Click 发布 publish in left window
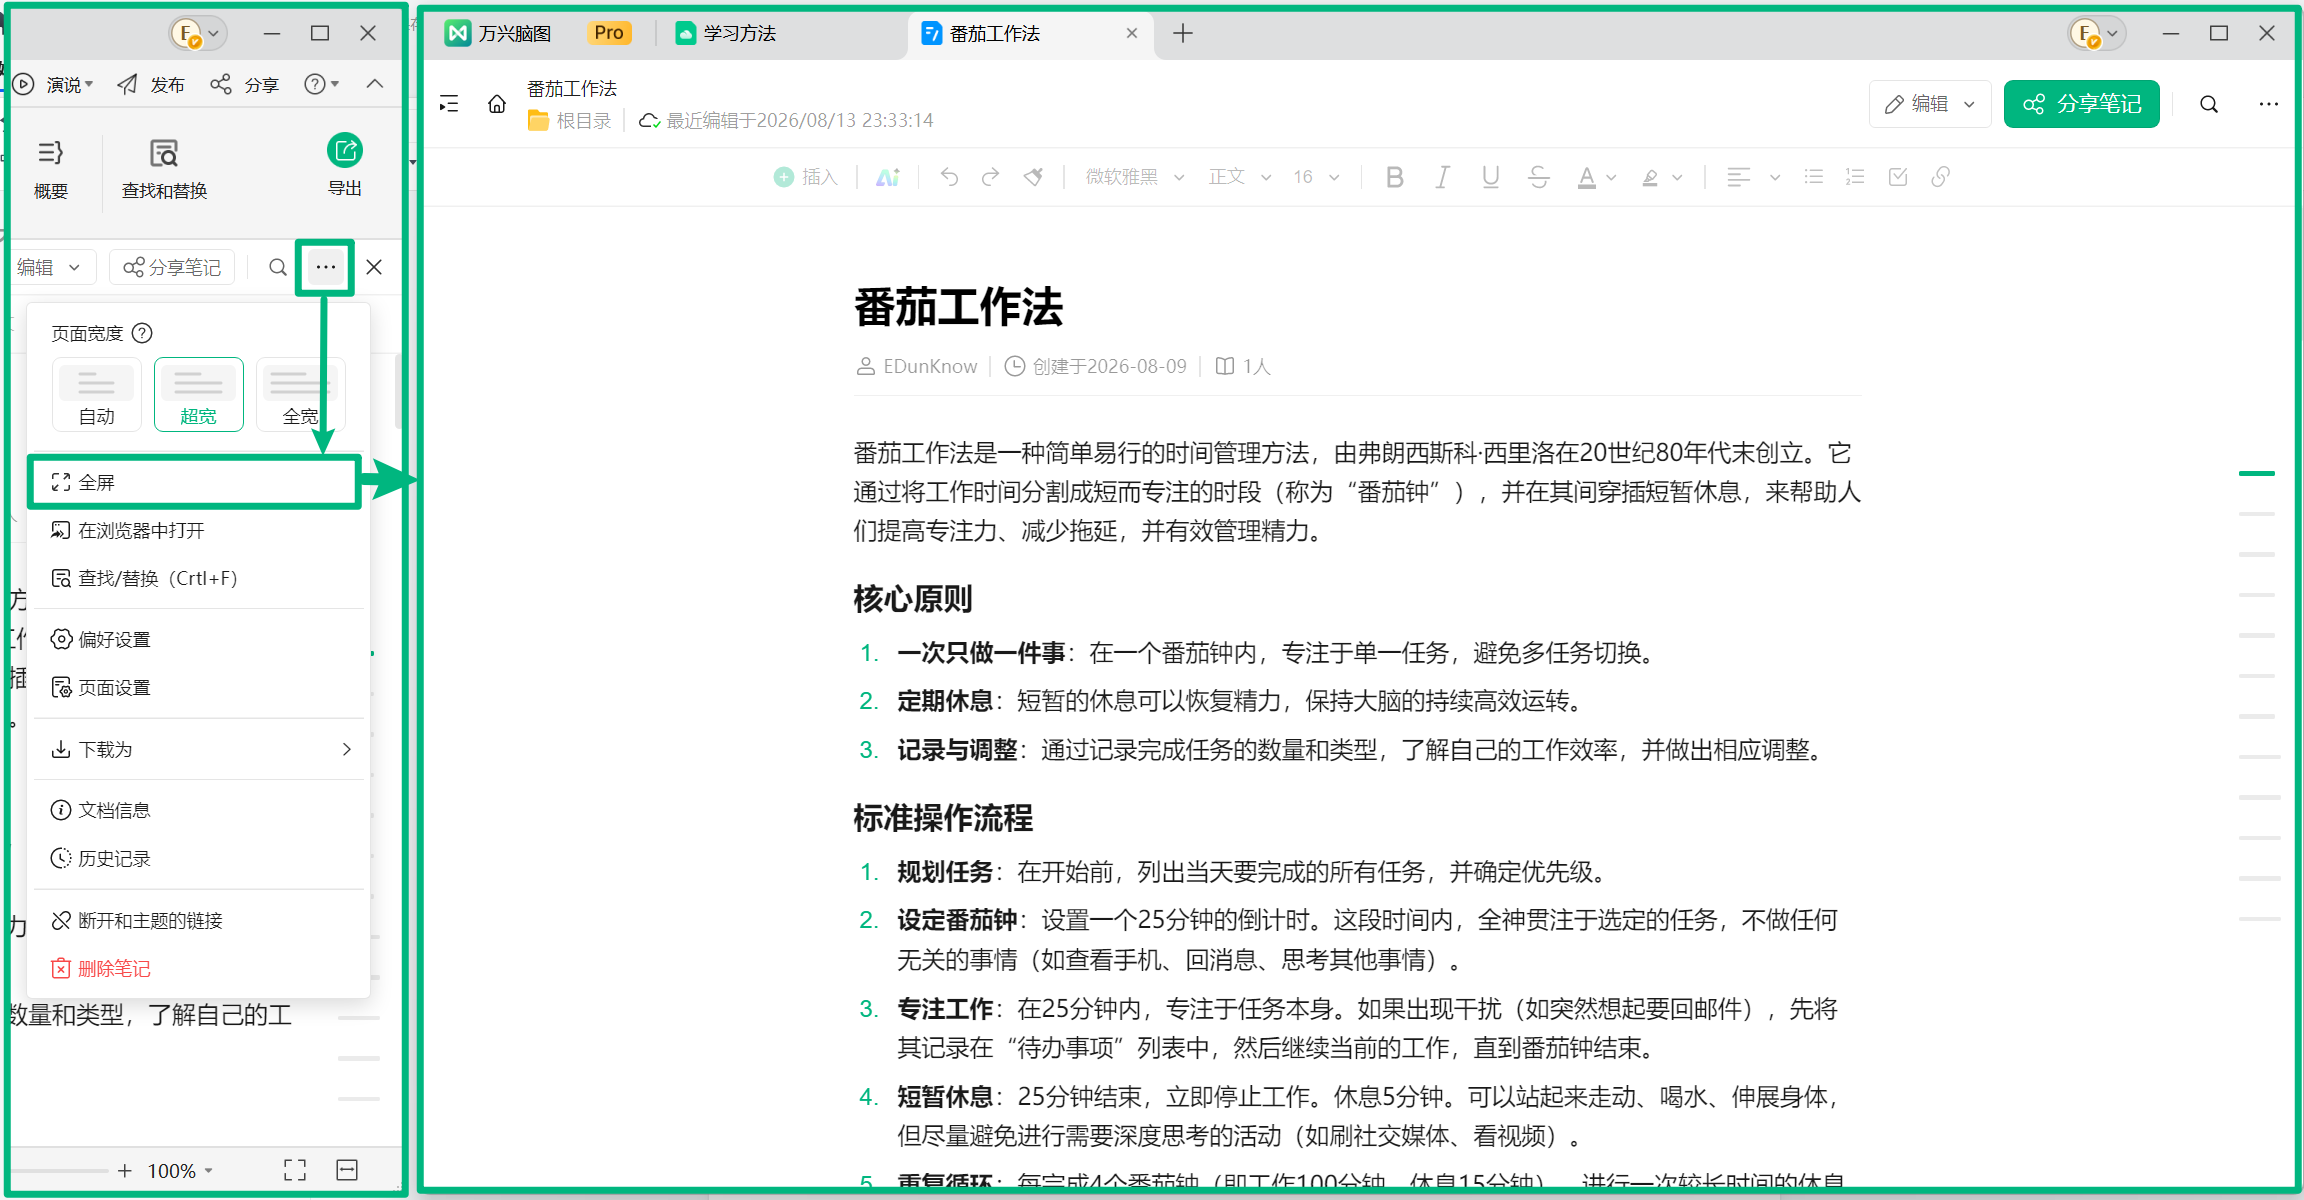The width and height of the screenshot is (2304, 1200). [x=151, y=85]
